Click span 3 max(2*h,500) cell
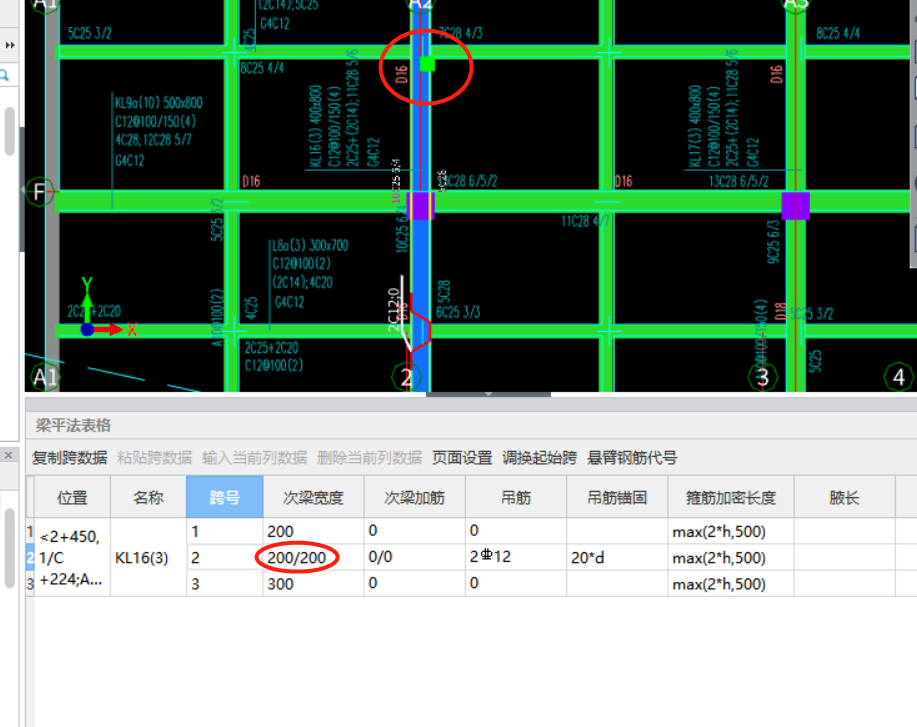 pos(730,584)
